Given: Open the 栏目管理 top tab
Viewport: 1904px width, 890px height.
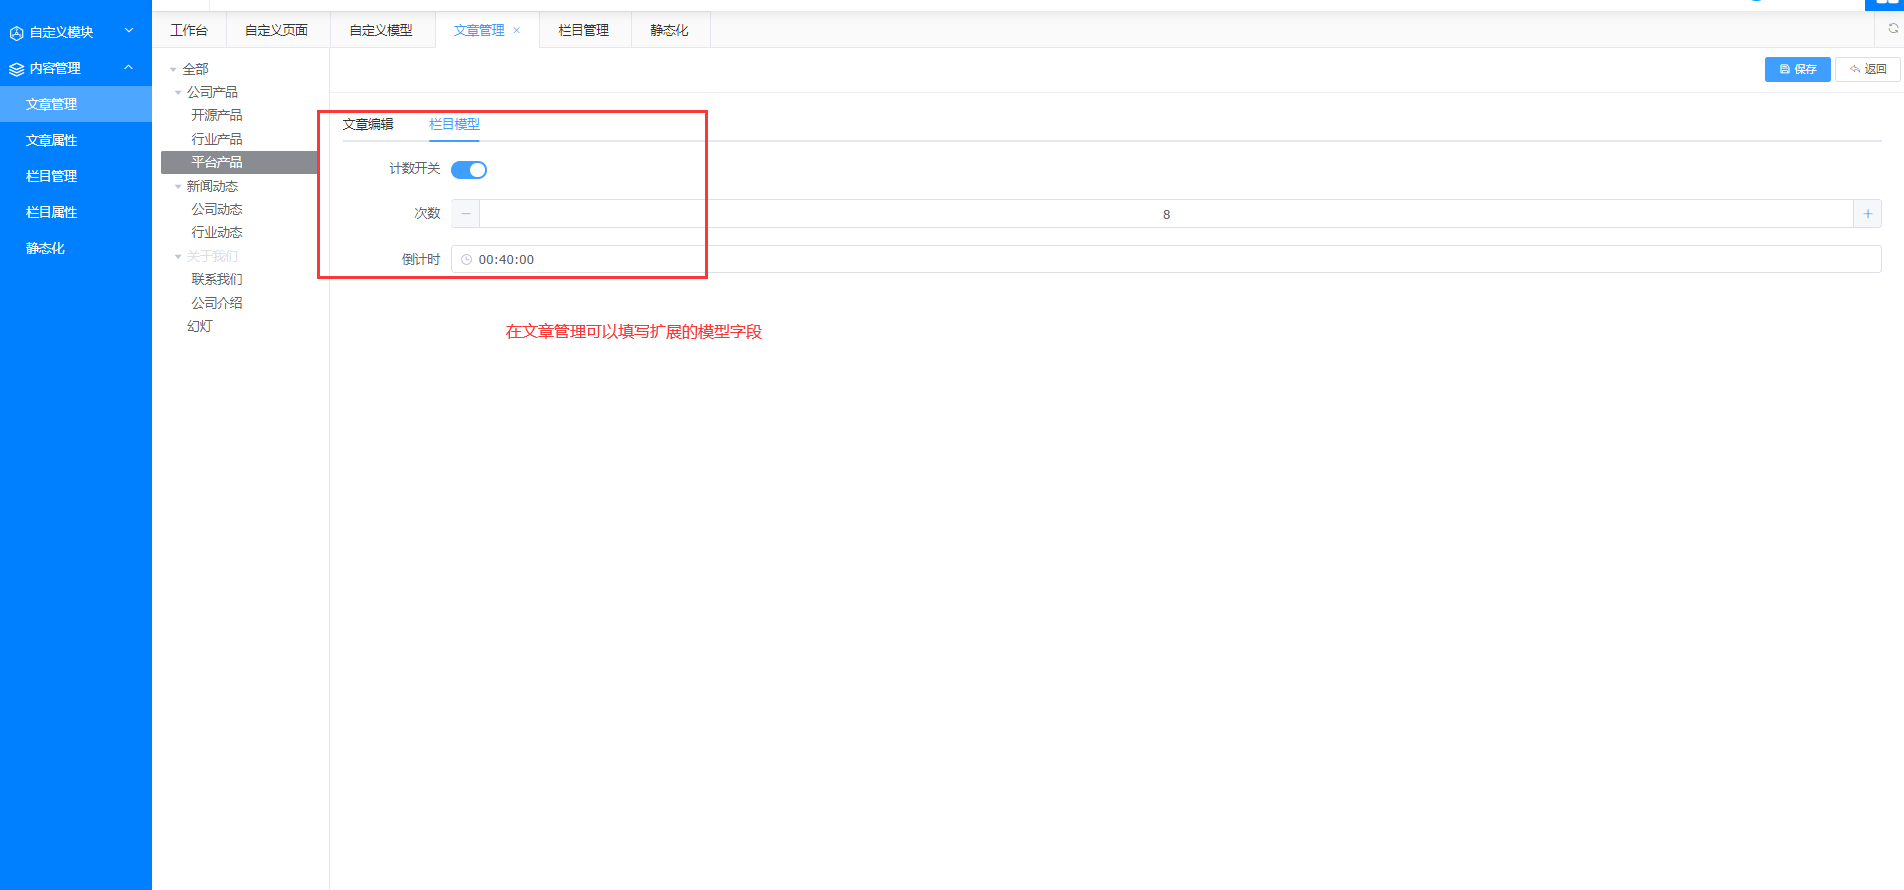Looking at the screenshot, I should point(583,31).
